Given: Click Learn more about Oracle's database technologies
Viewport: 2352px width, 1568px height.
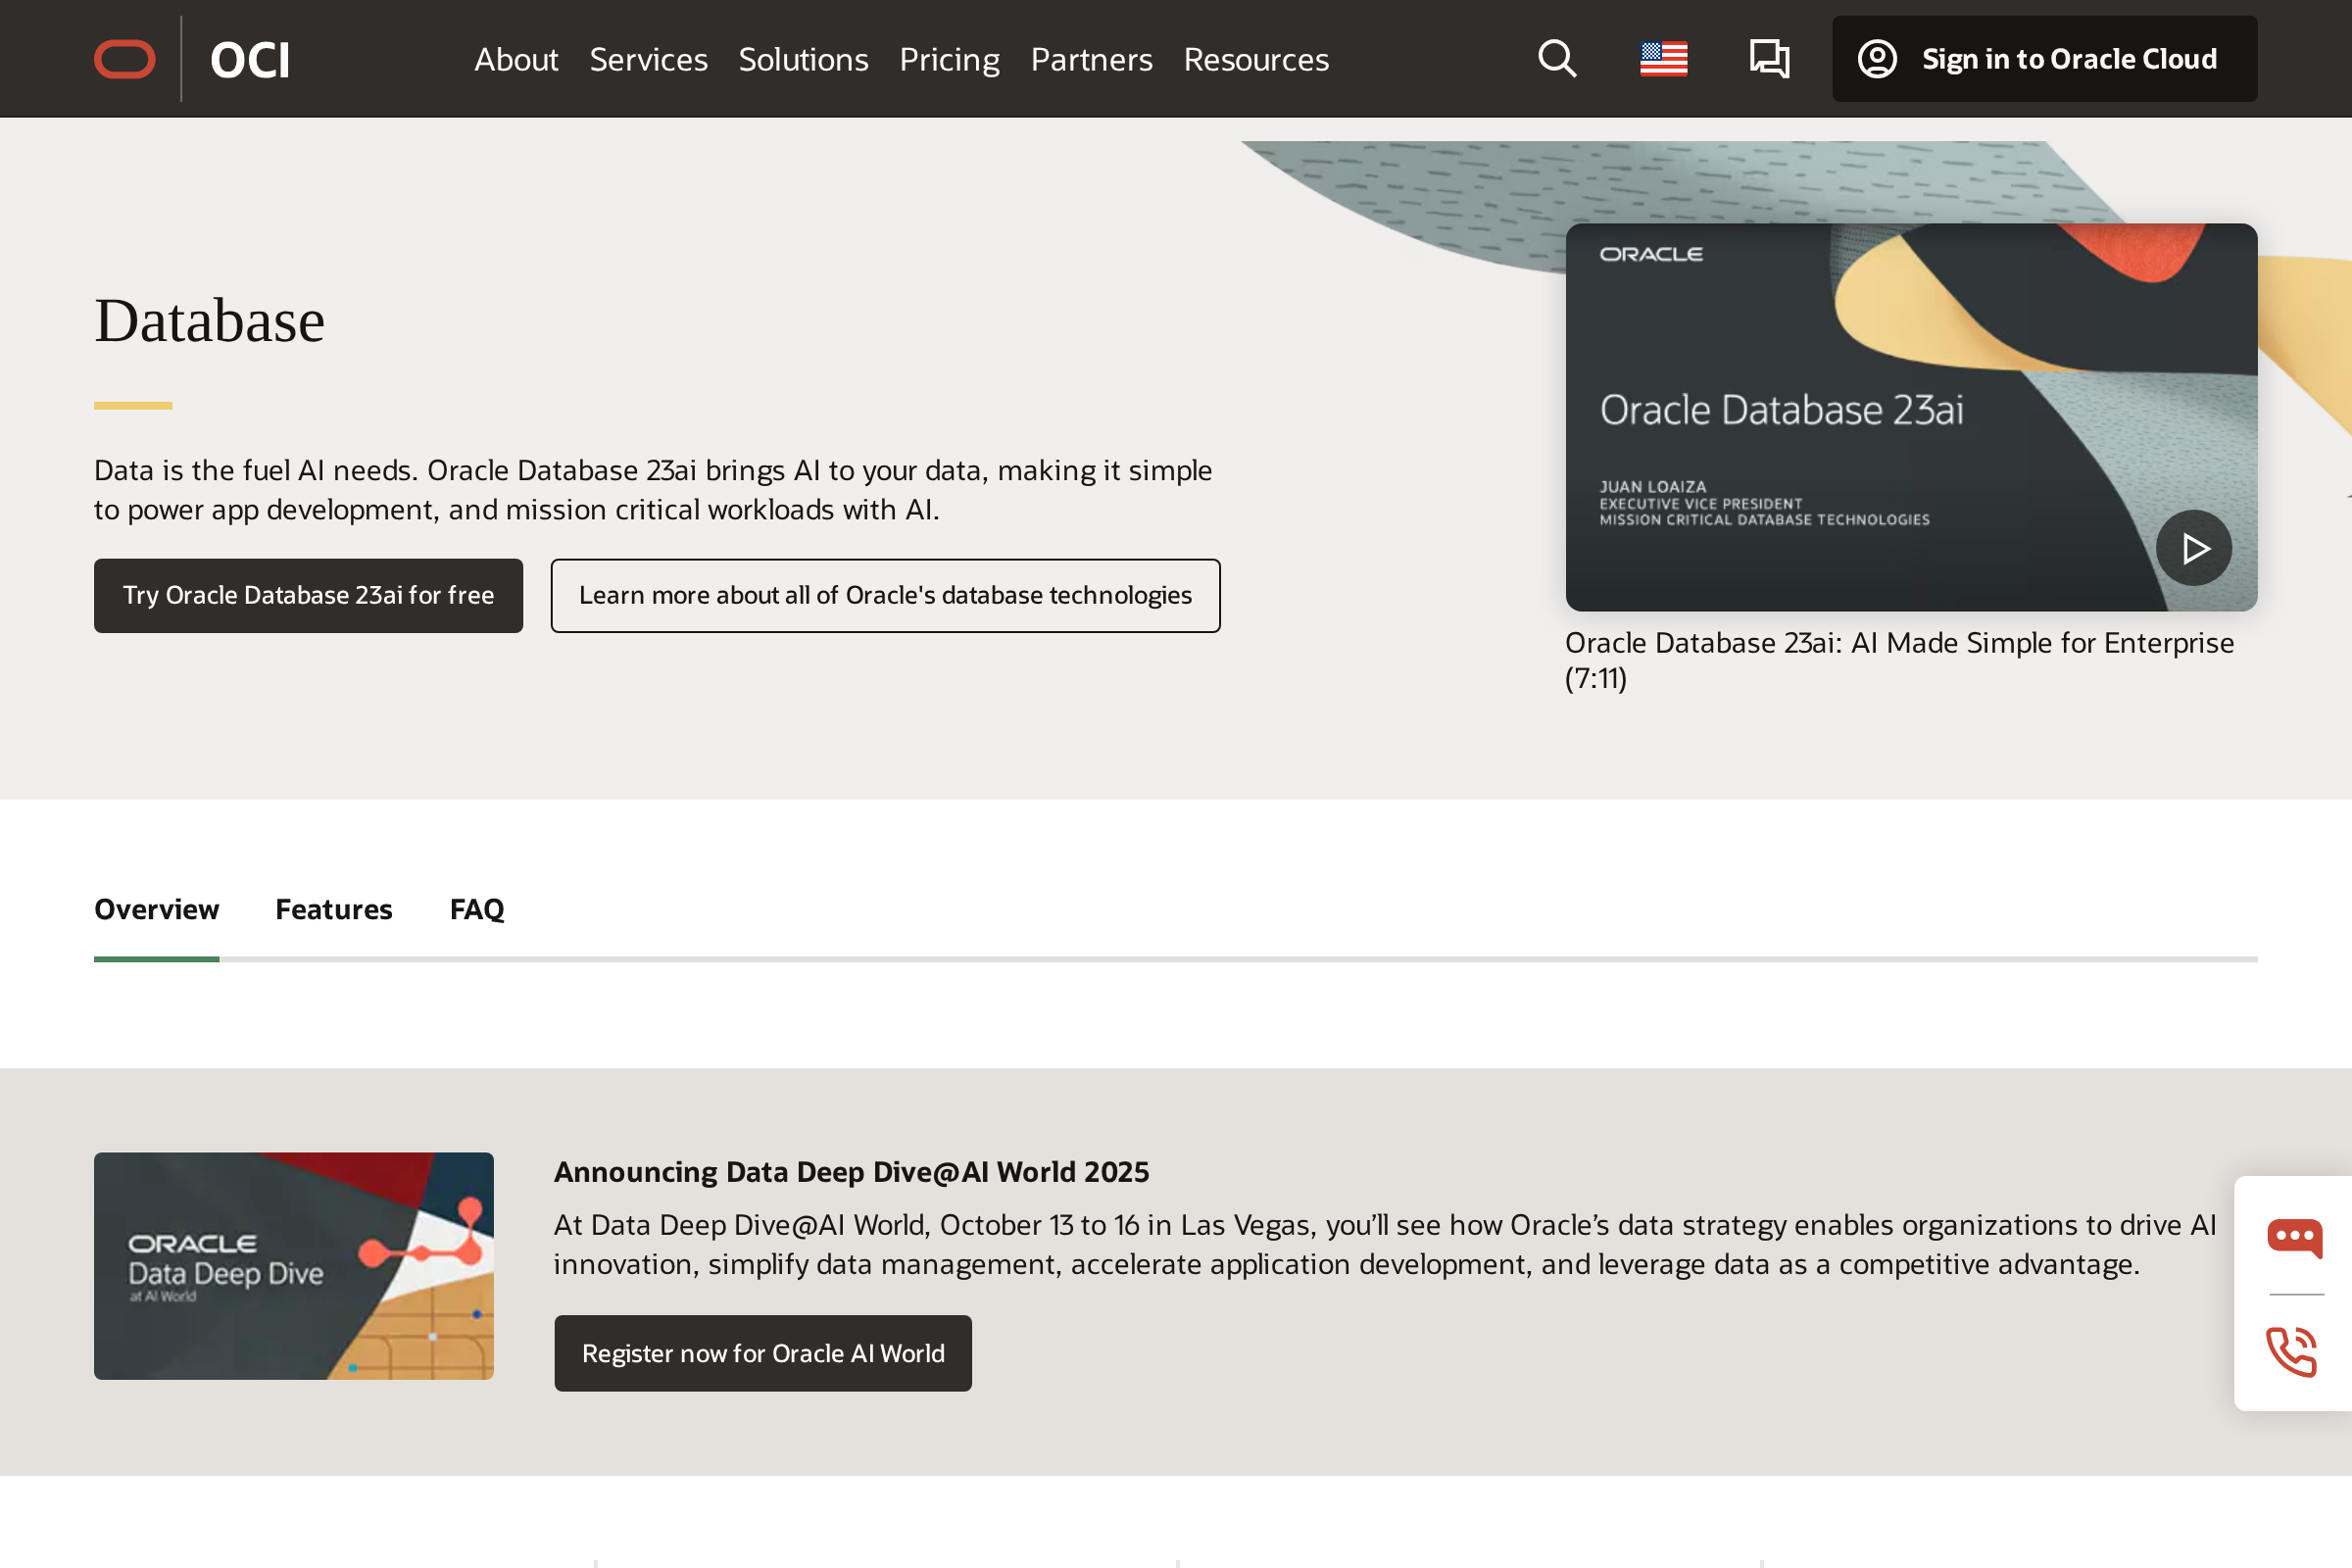Looking at the screenshot, I should [x=885, y=595].
